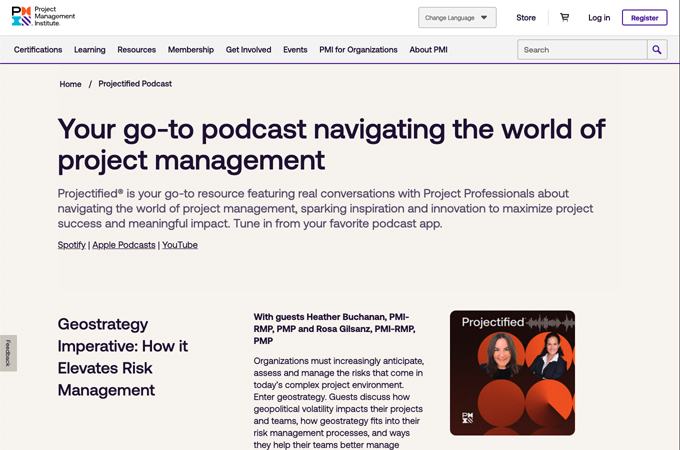680x450 pixels.
Task: Click Home in the breadcrumb
Action: tap(70, 84)
